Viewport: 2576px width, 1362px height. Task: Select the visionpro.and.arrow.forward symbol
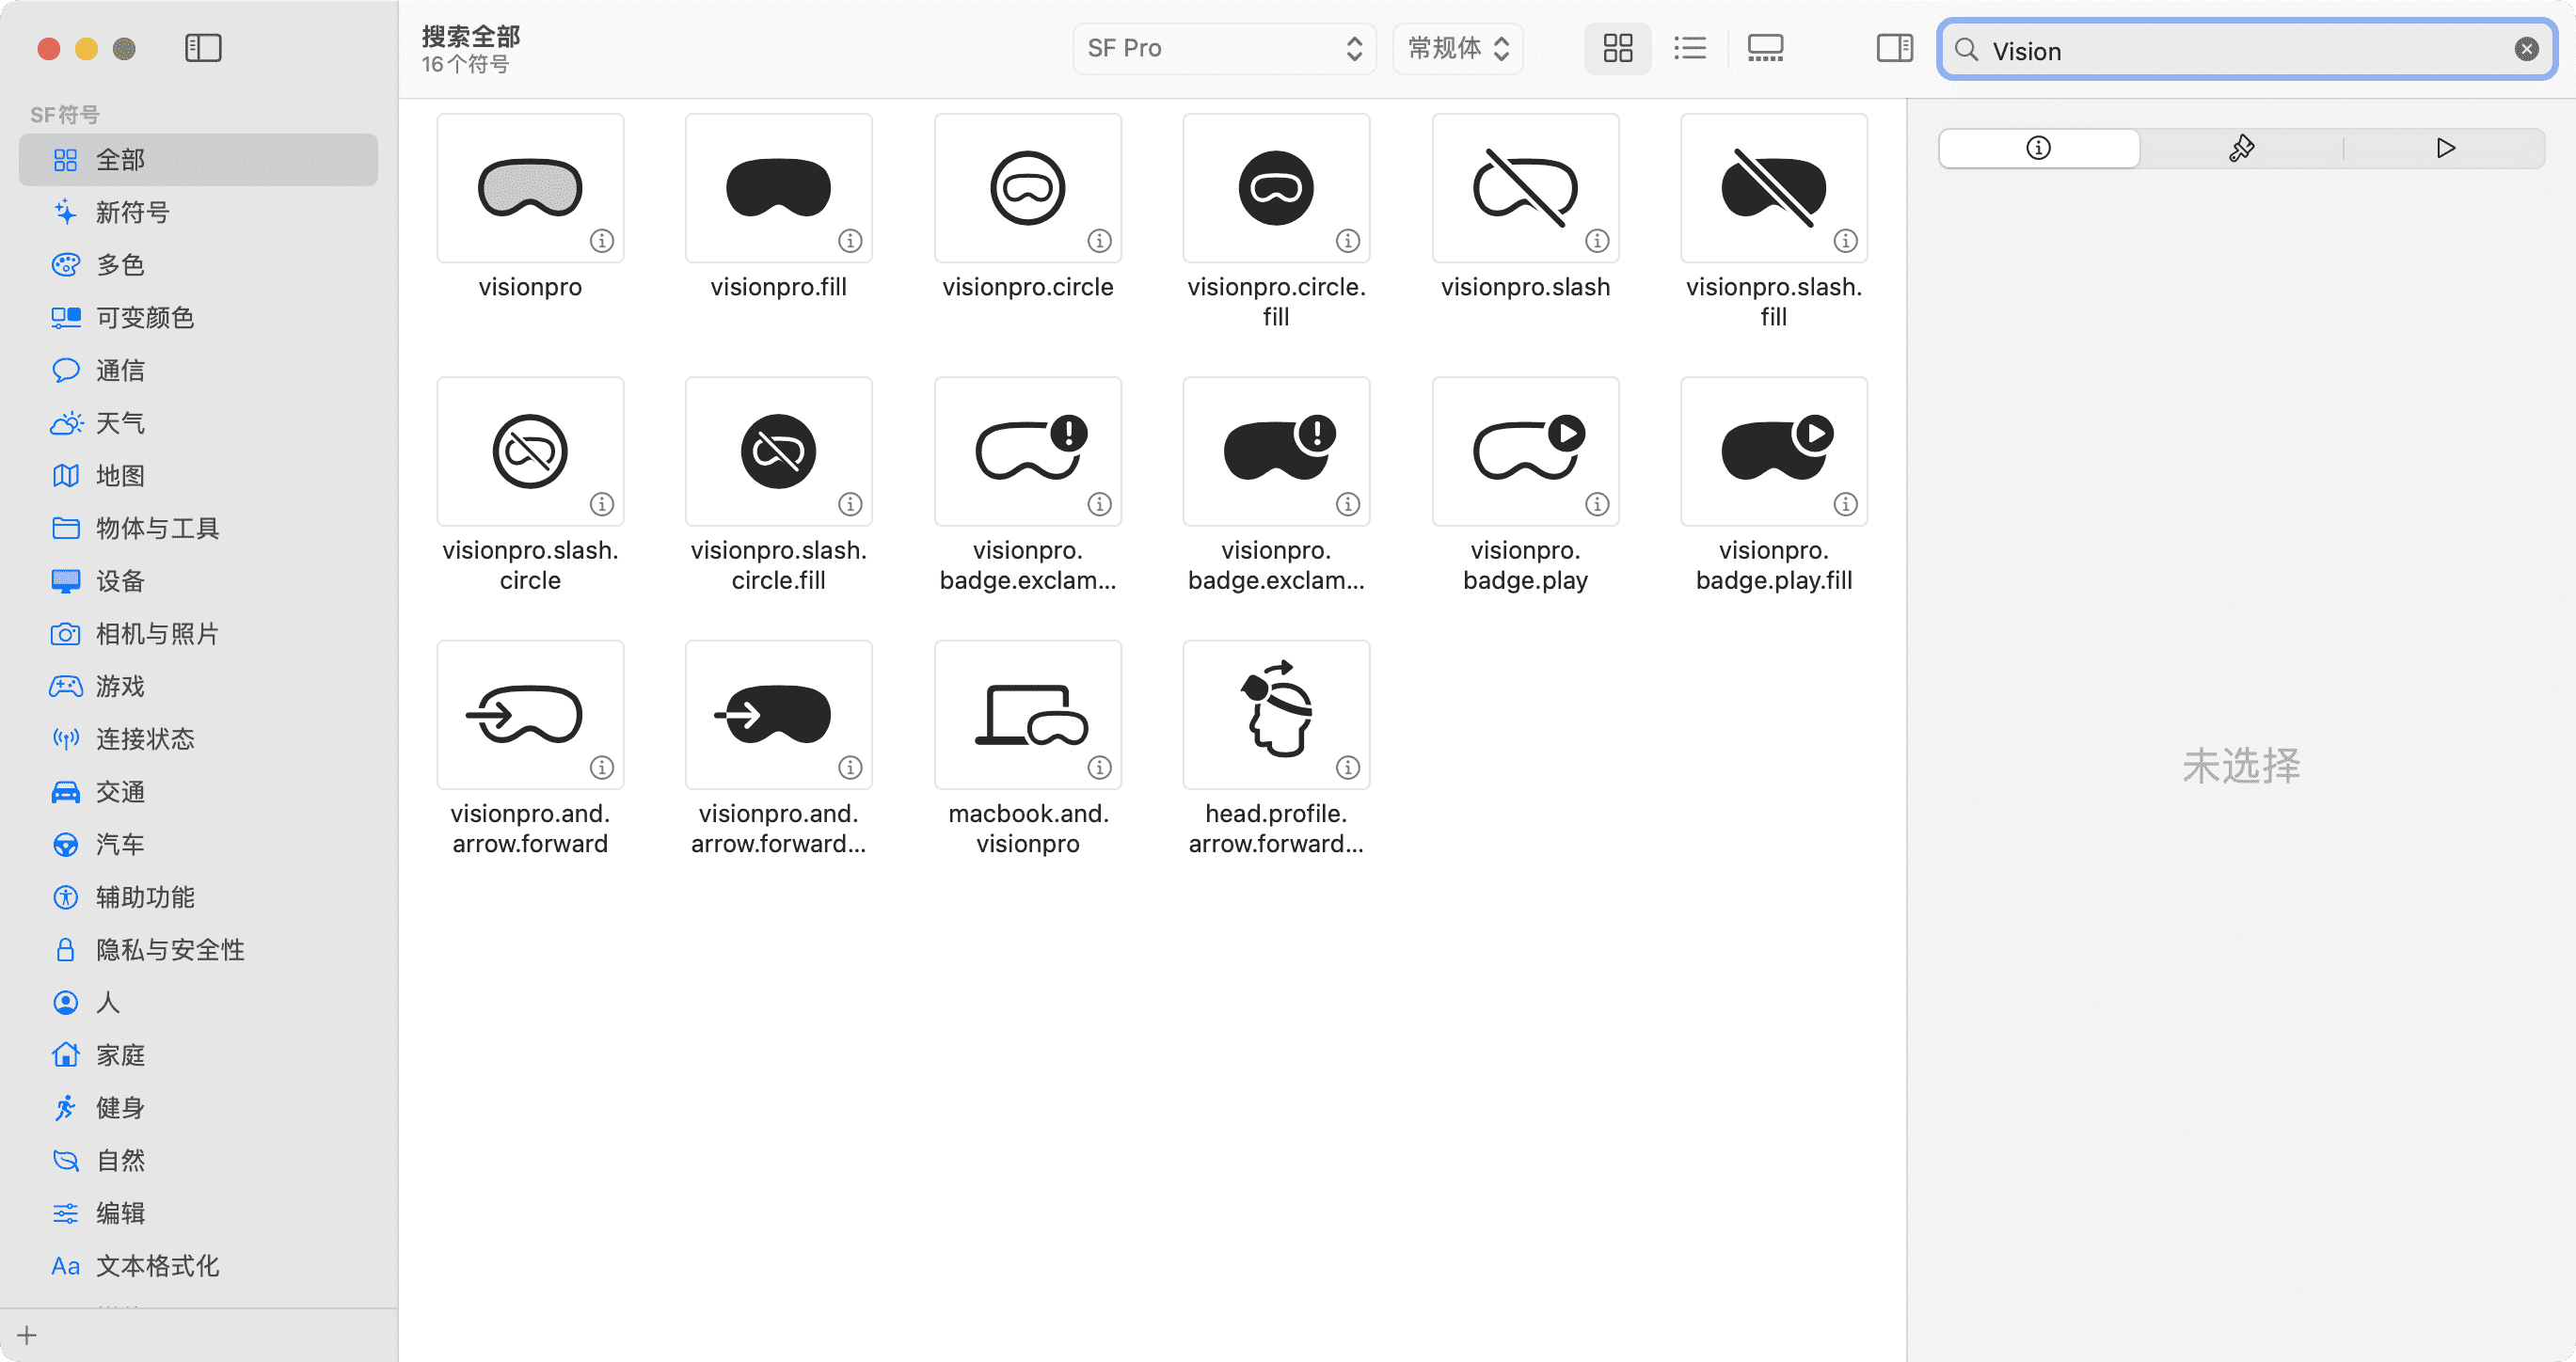(x=530, y=715)
